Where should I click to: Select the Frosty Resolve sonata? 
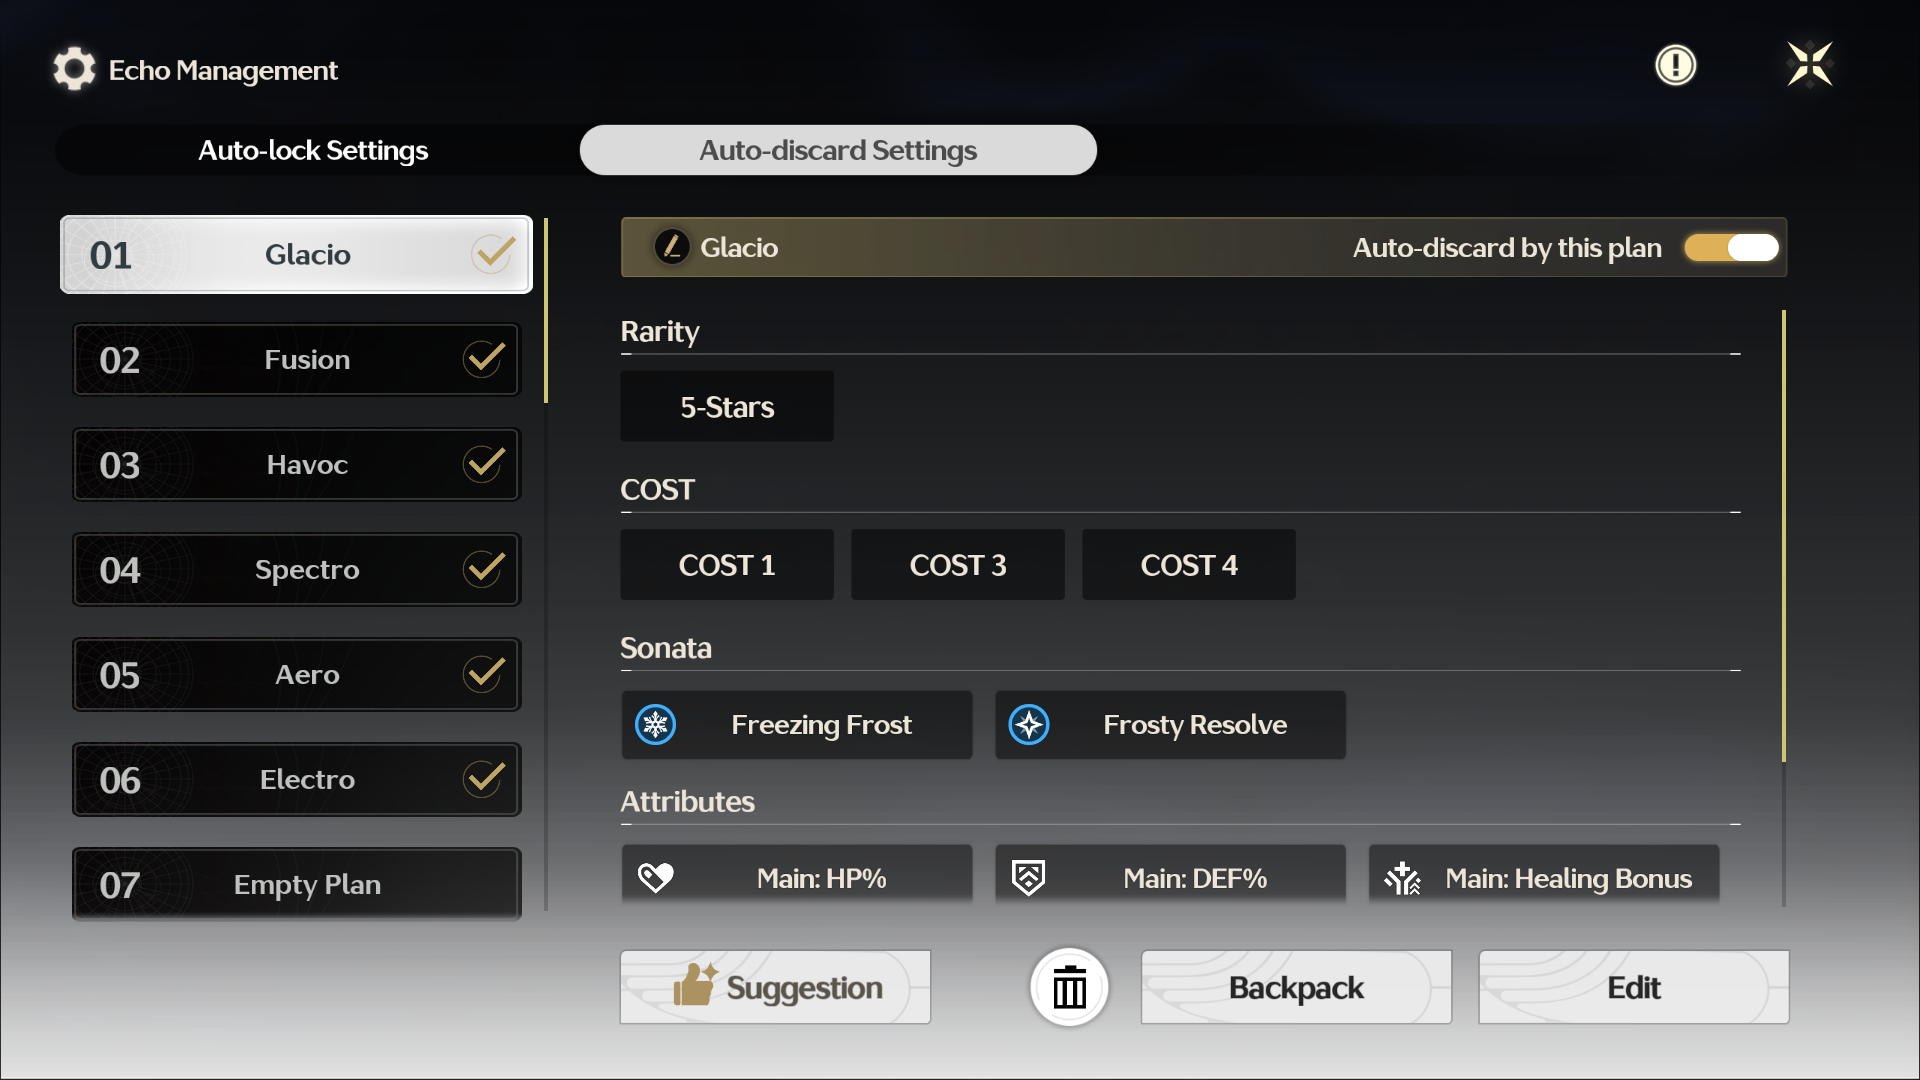point(1170,725)
